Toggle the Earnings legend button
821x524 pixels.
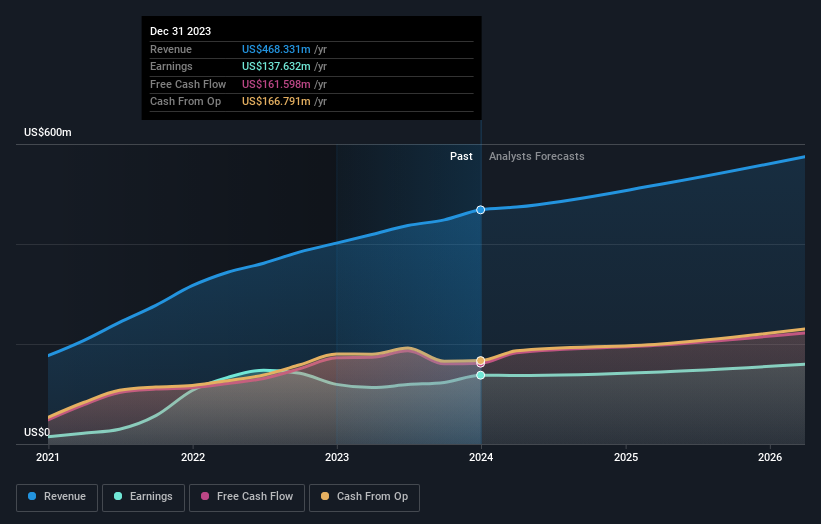point(143,497)
